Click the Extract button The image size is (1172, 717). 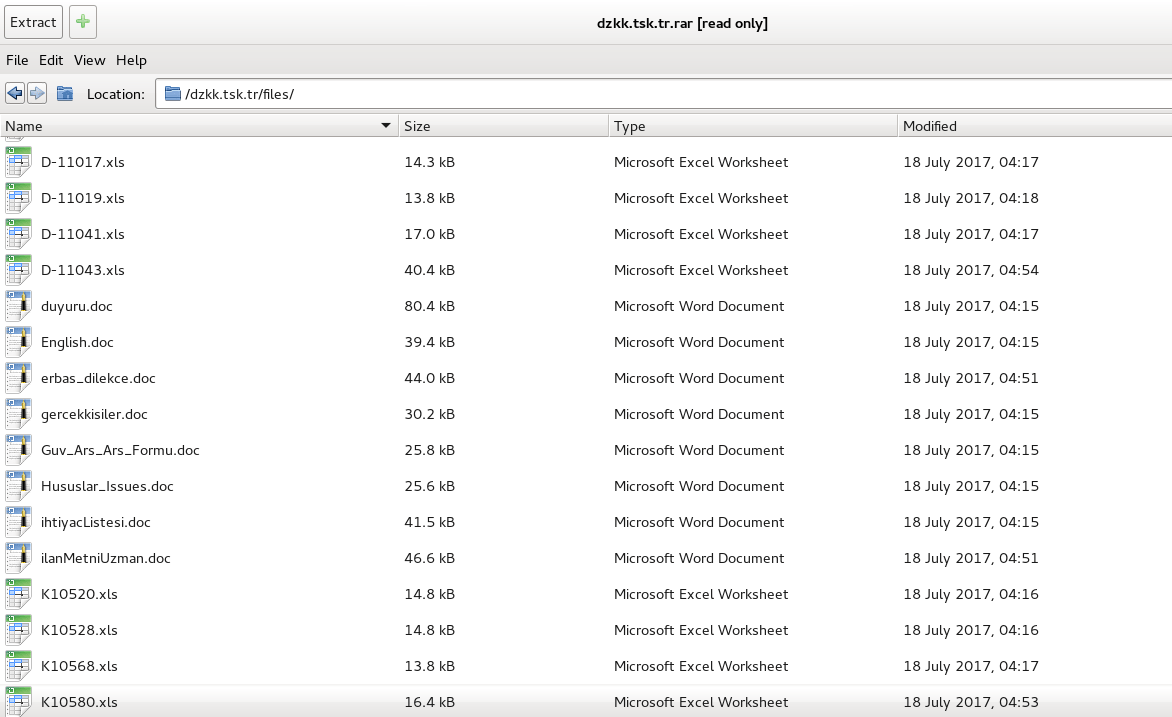point(33,22)
